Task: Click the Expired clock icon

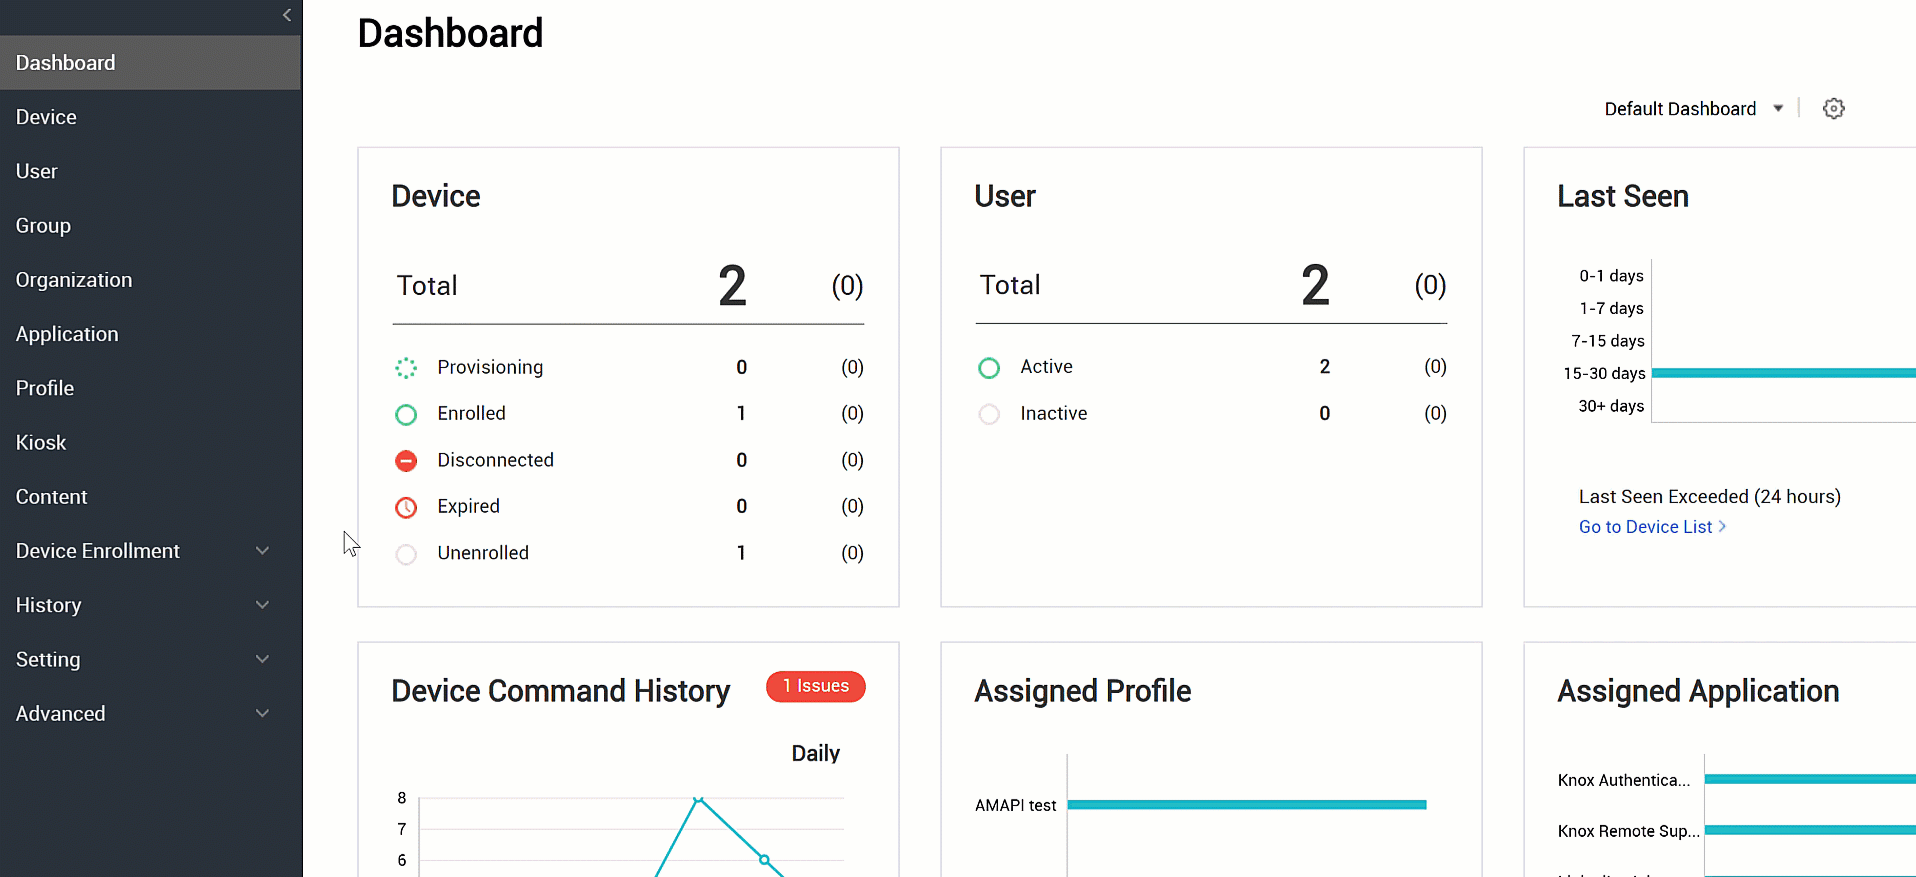Action: tap(406, 507)
